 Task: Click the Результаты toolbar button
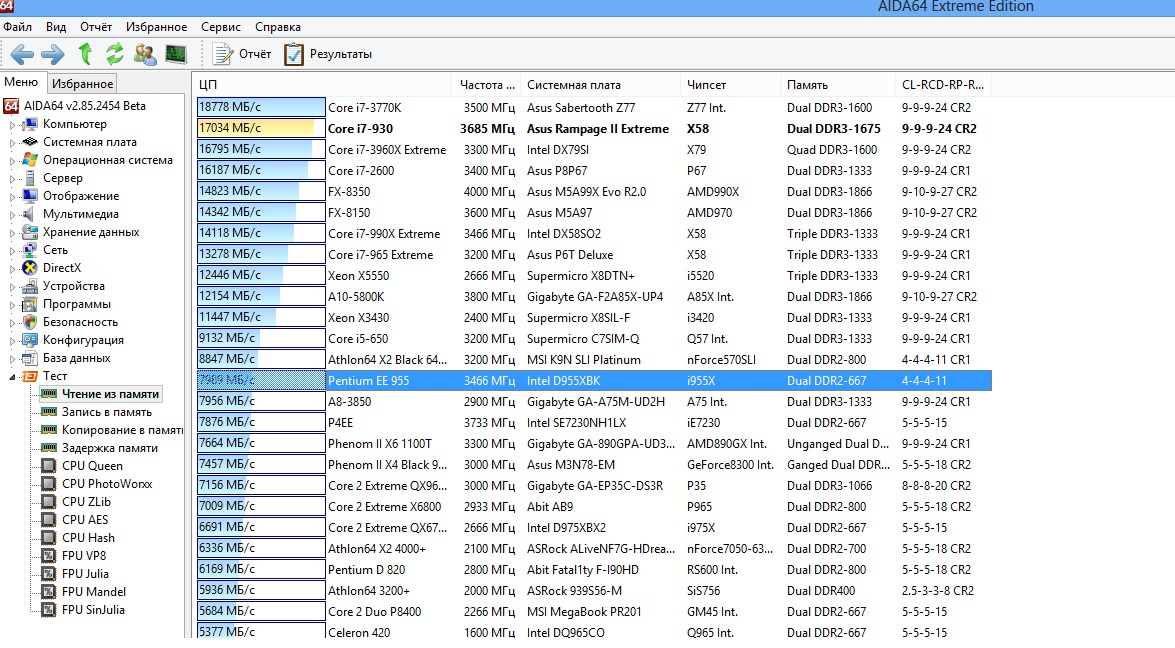point(328,54)
